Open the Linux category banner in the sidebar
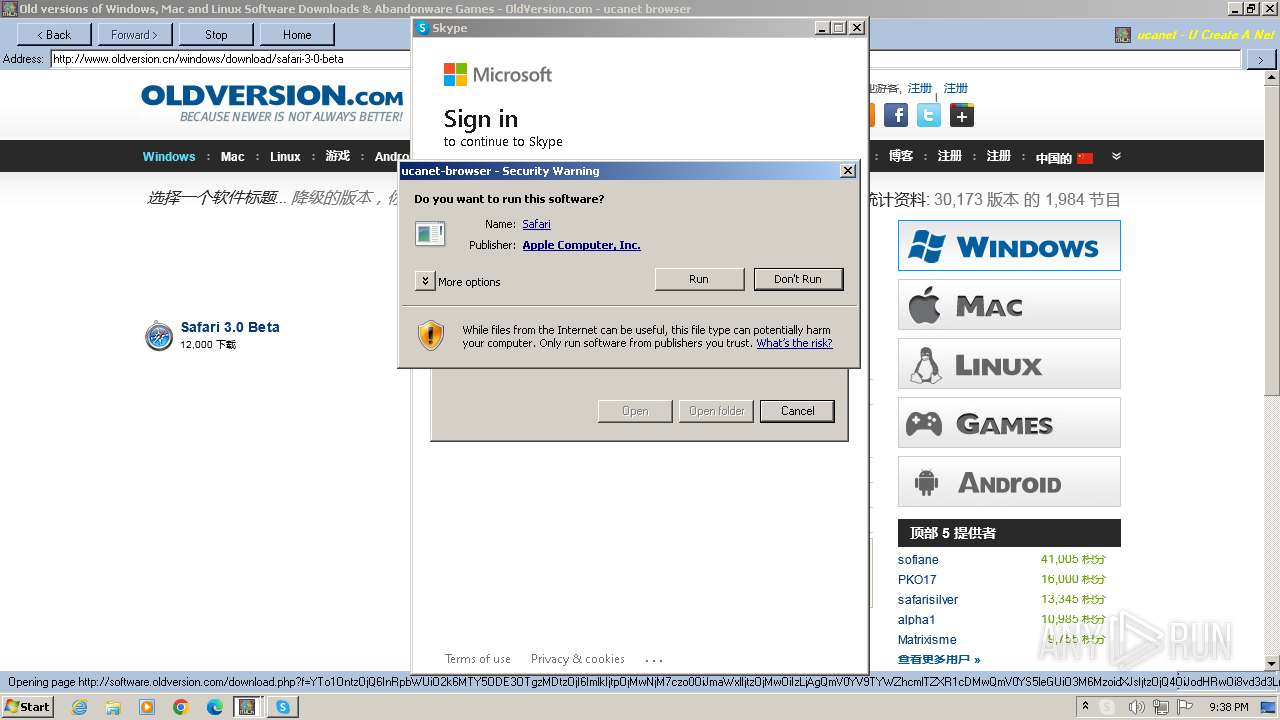 (1009, 364)
